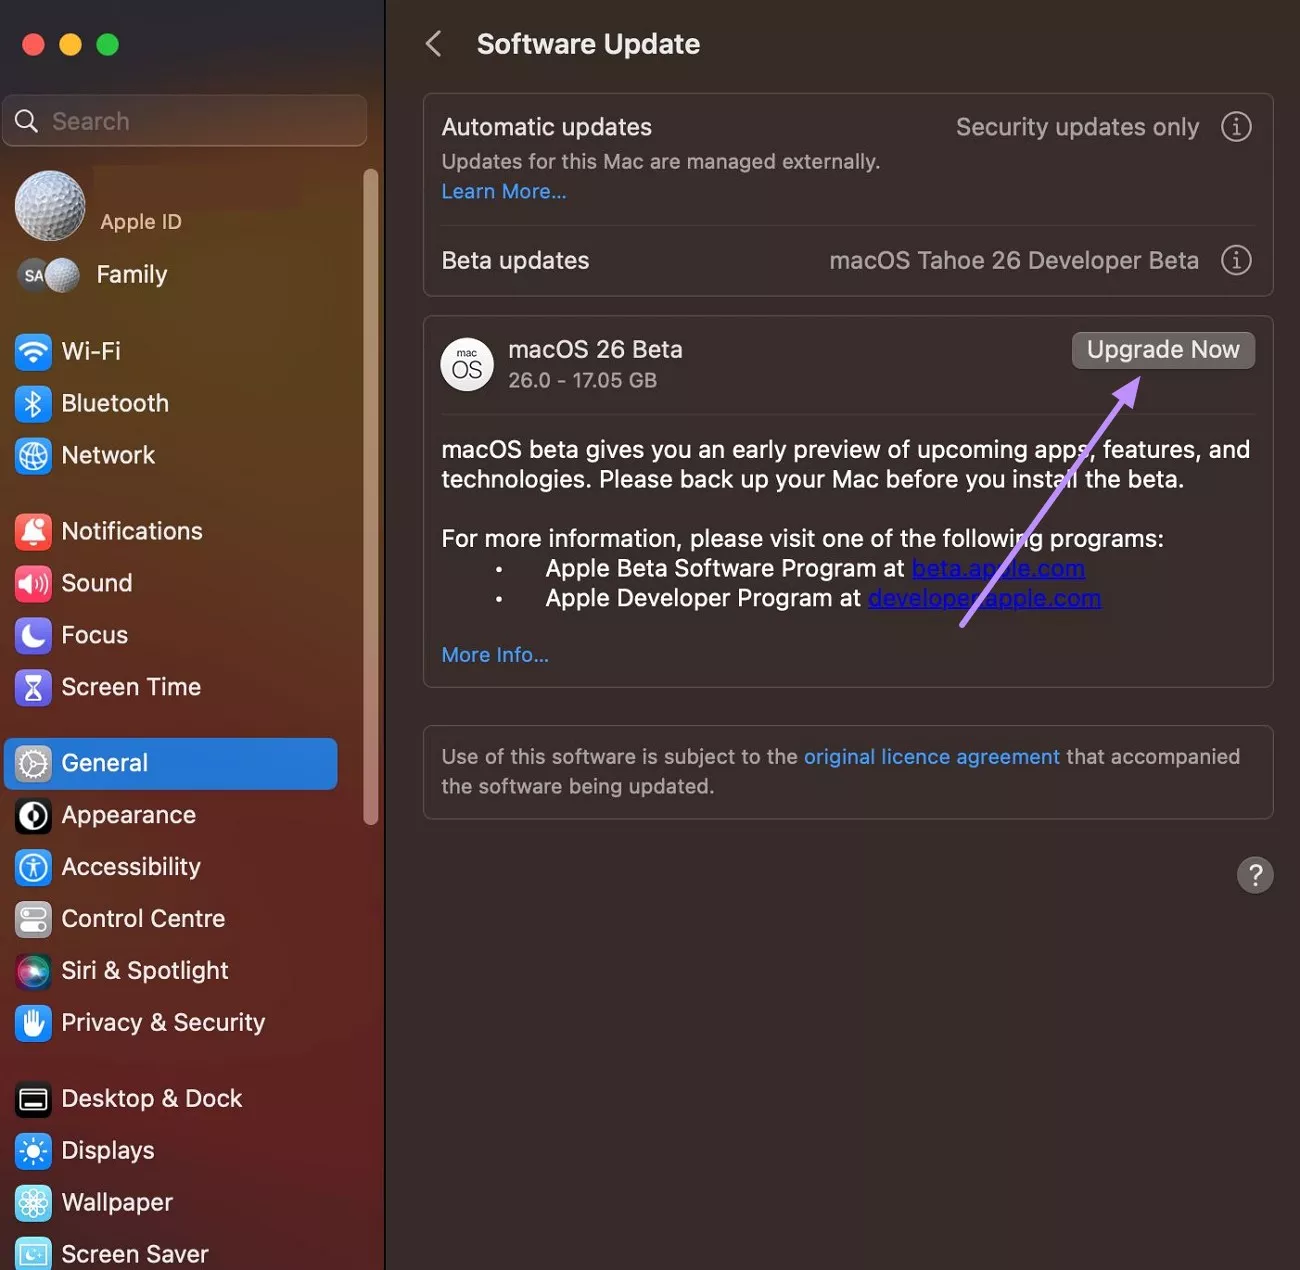The height and width of the screenshot is (1270, 1300).
Task: Click the Privacy & Security hand icon
Action: [33, 1023]
